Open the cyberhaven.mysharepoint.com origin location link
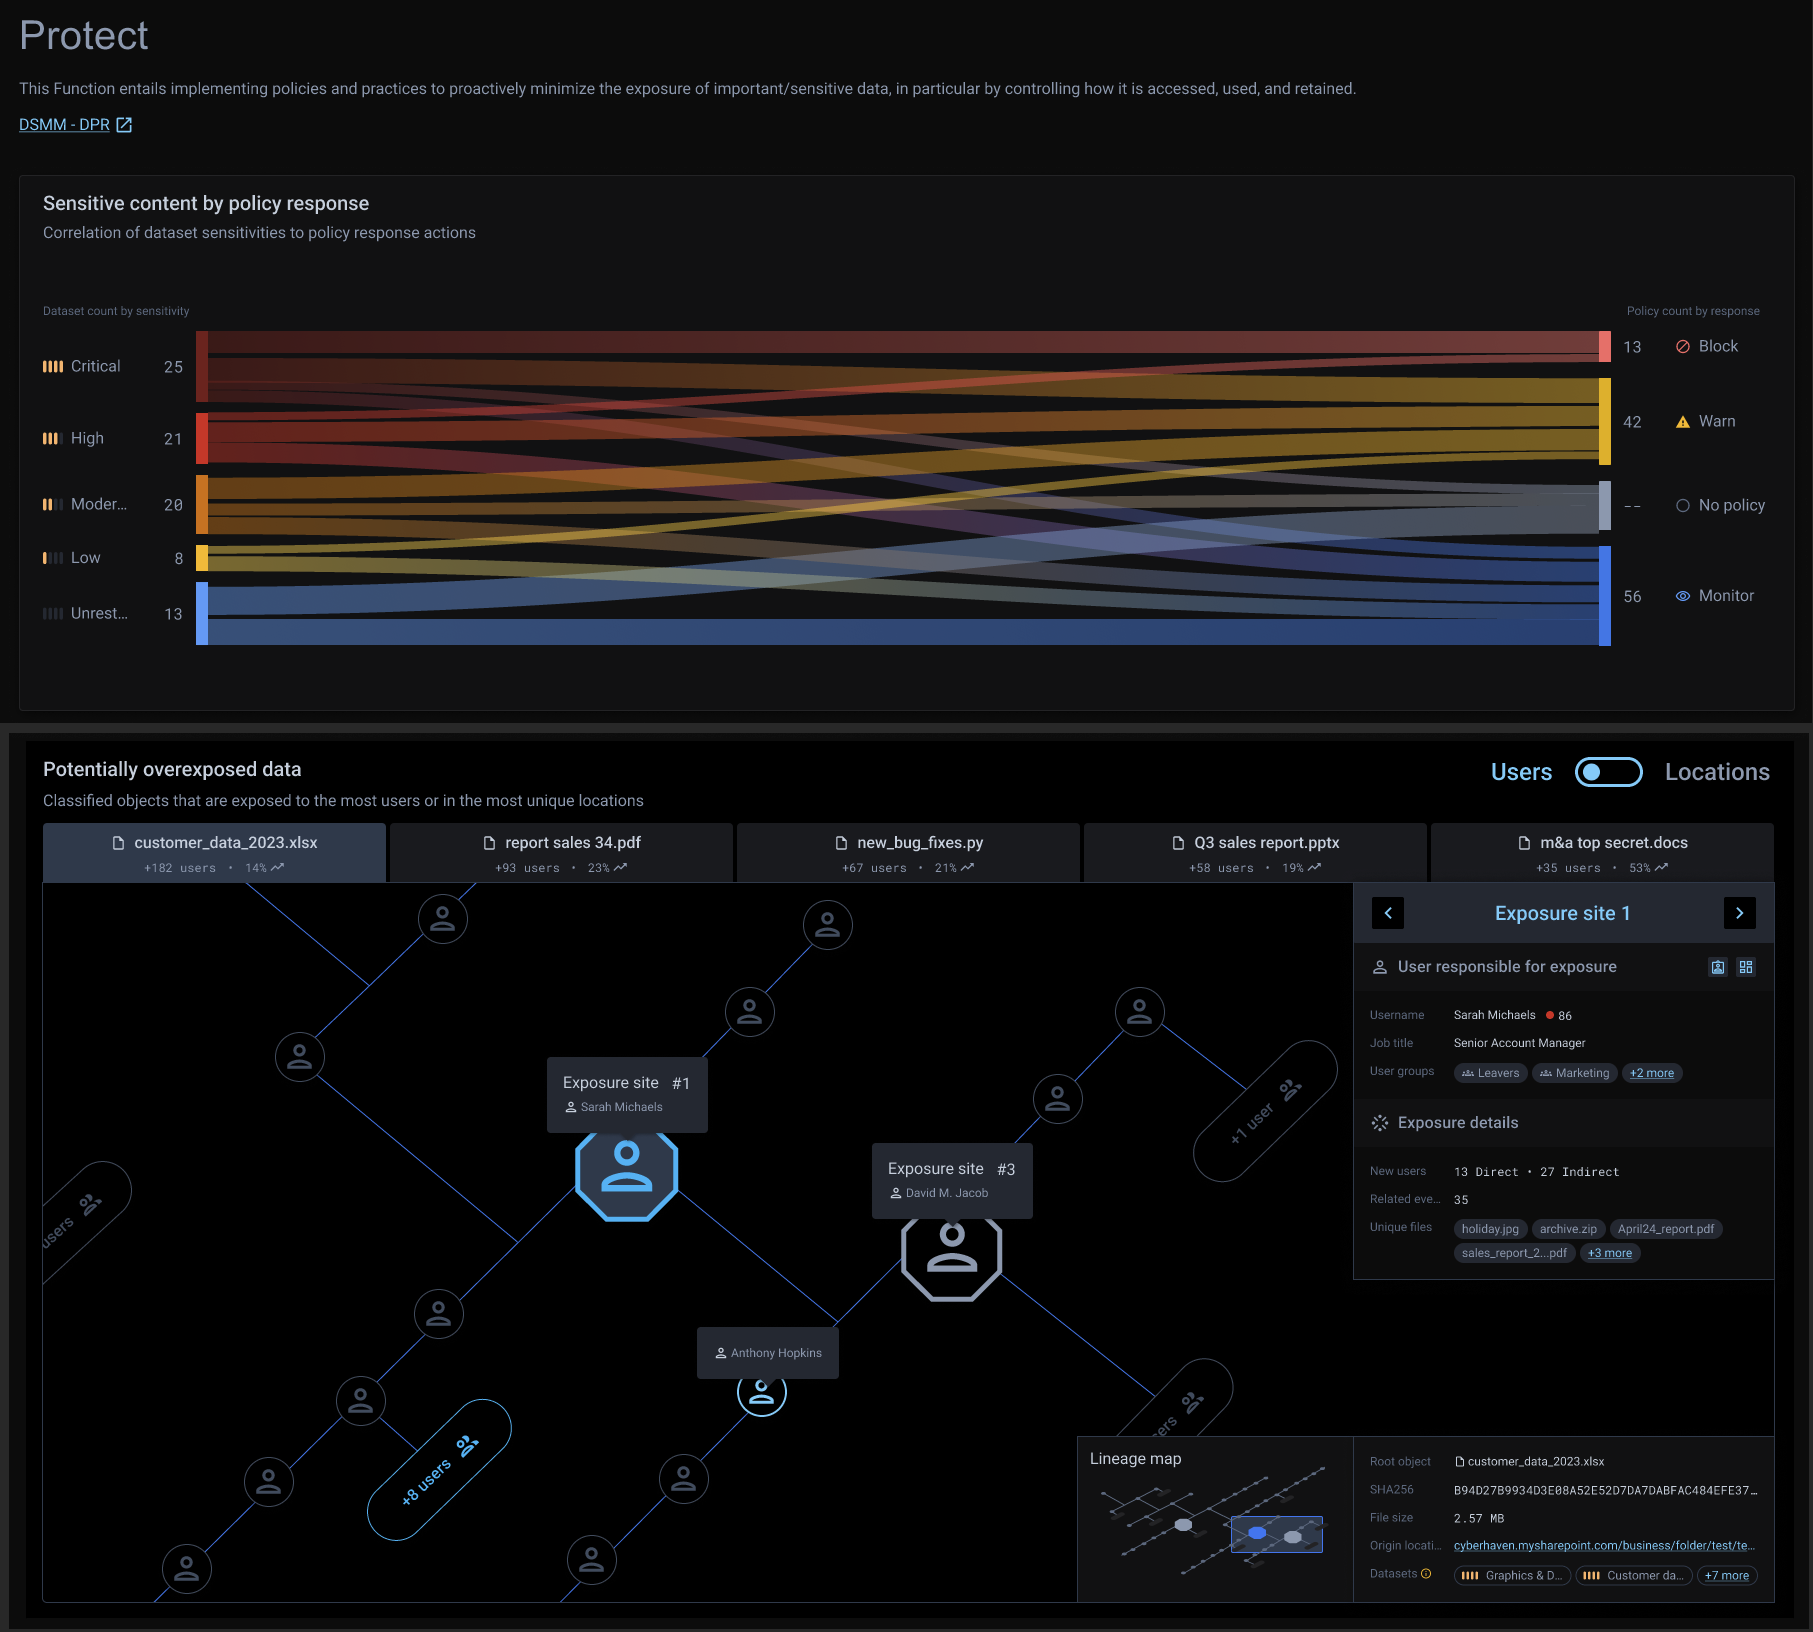This screenshot has width=1813, height=1632. pyautogui.click(x=1603, y=1546)
